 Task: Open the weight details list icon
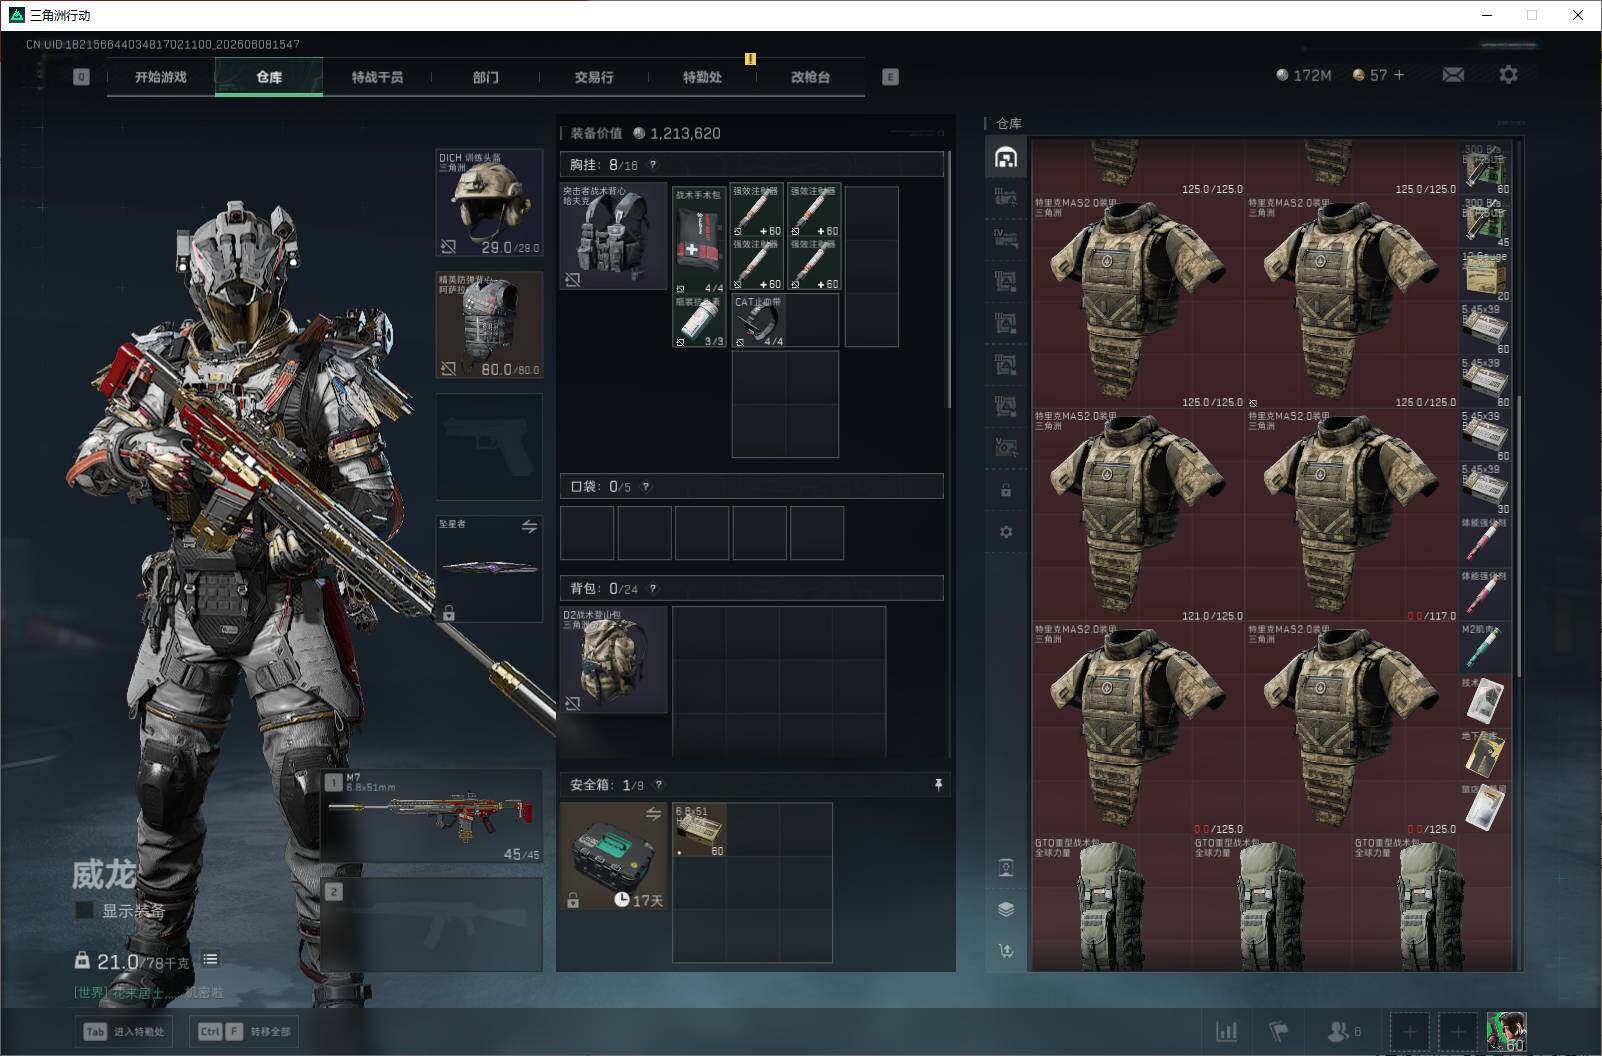click(x=210, y=960)
